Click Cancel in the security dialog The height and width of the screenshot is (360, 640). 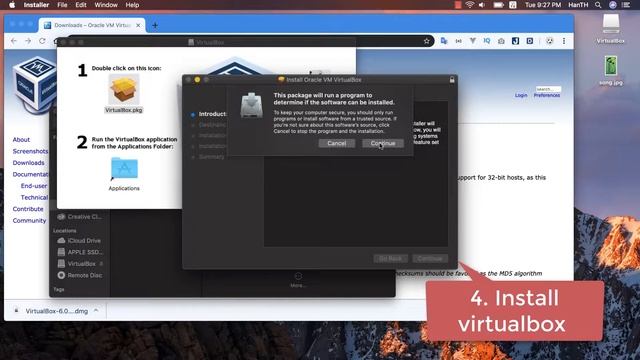(x=337, y=143)
